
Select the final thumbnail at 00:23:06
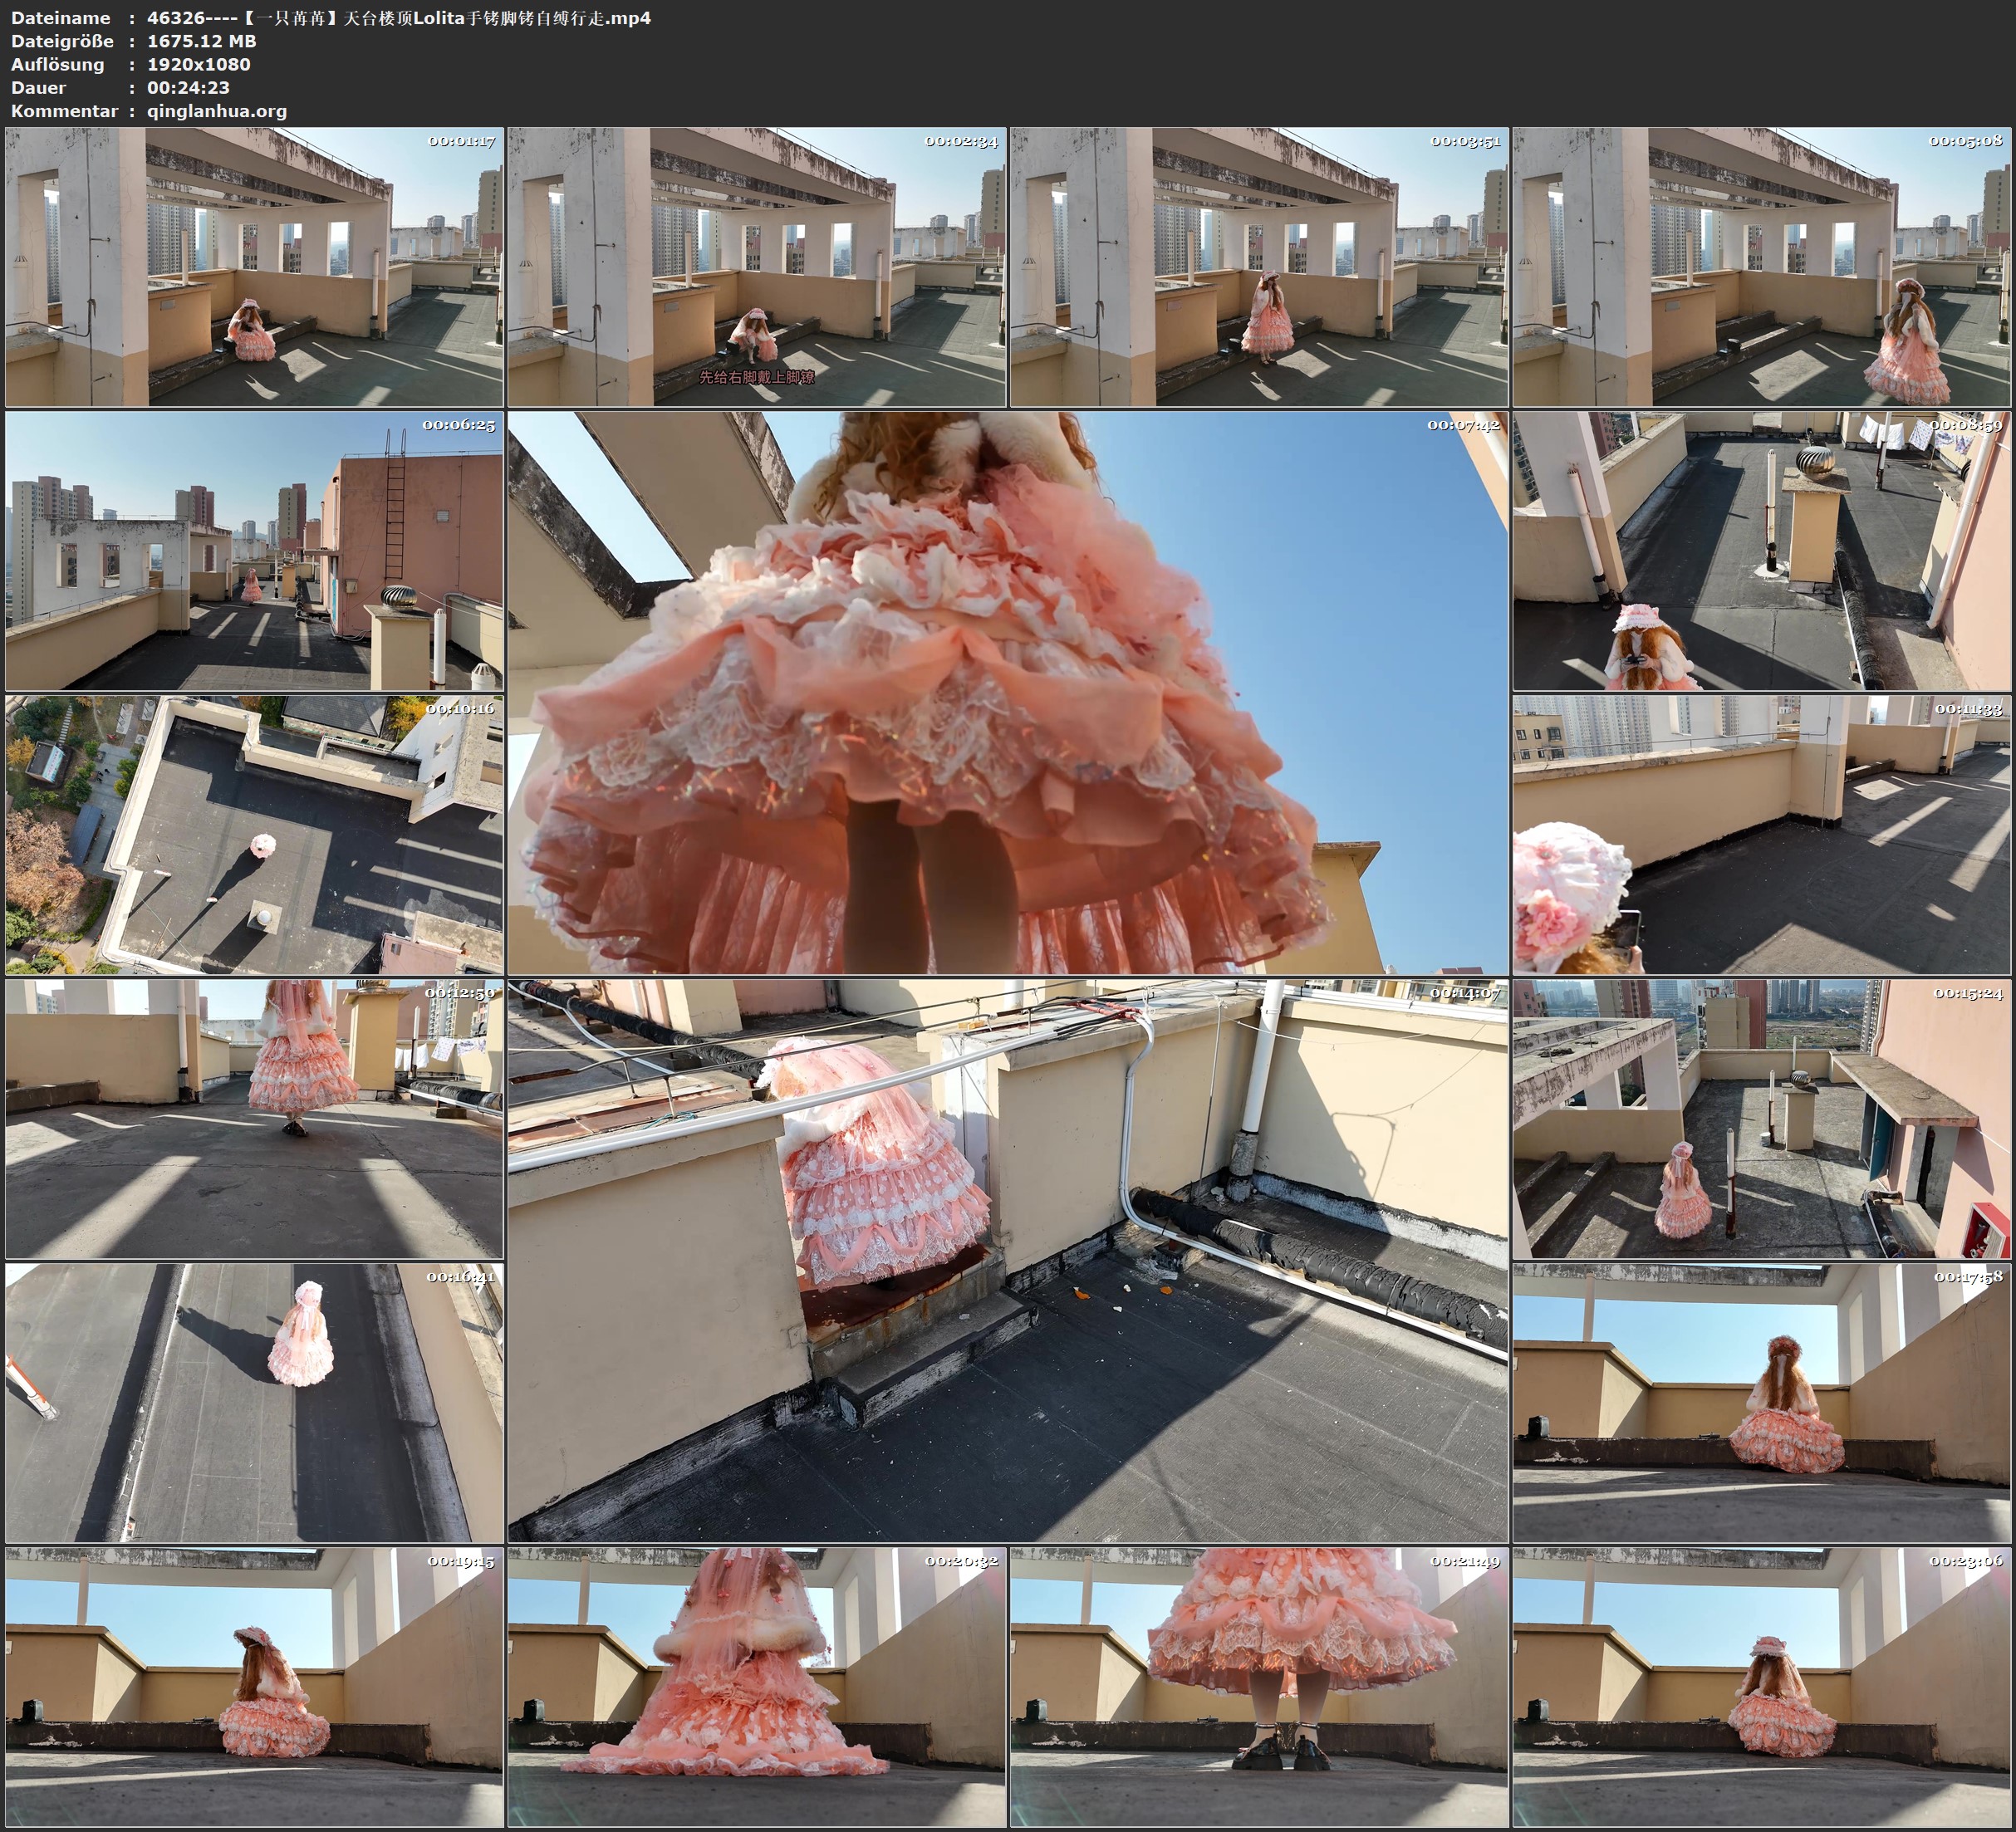coord(1761,1687)
